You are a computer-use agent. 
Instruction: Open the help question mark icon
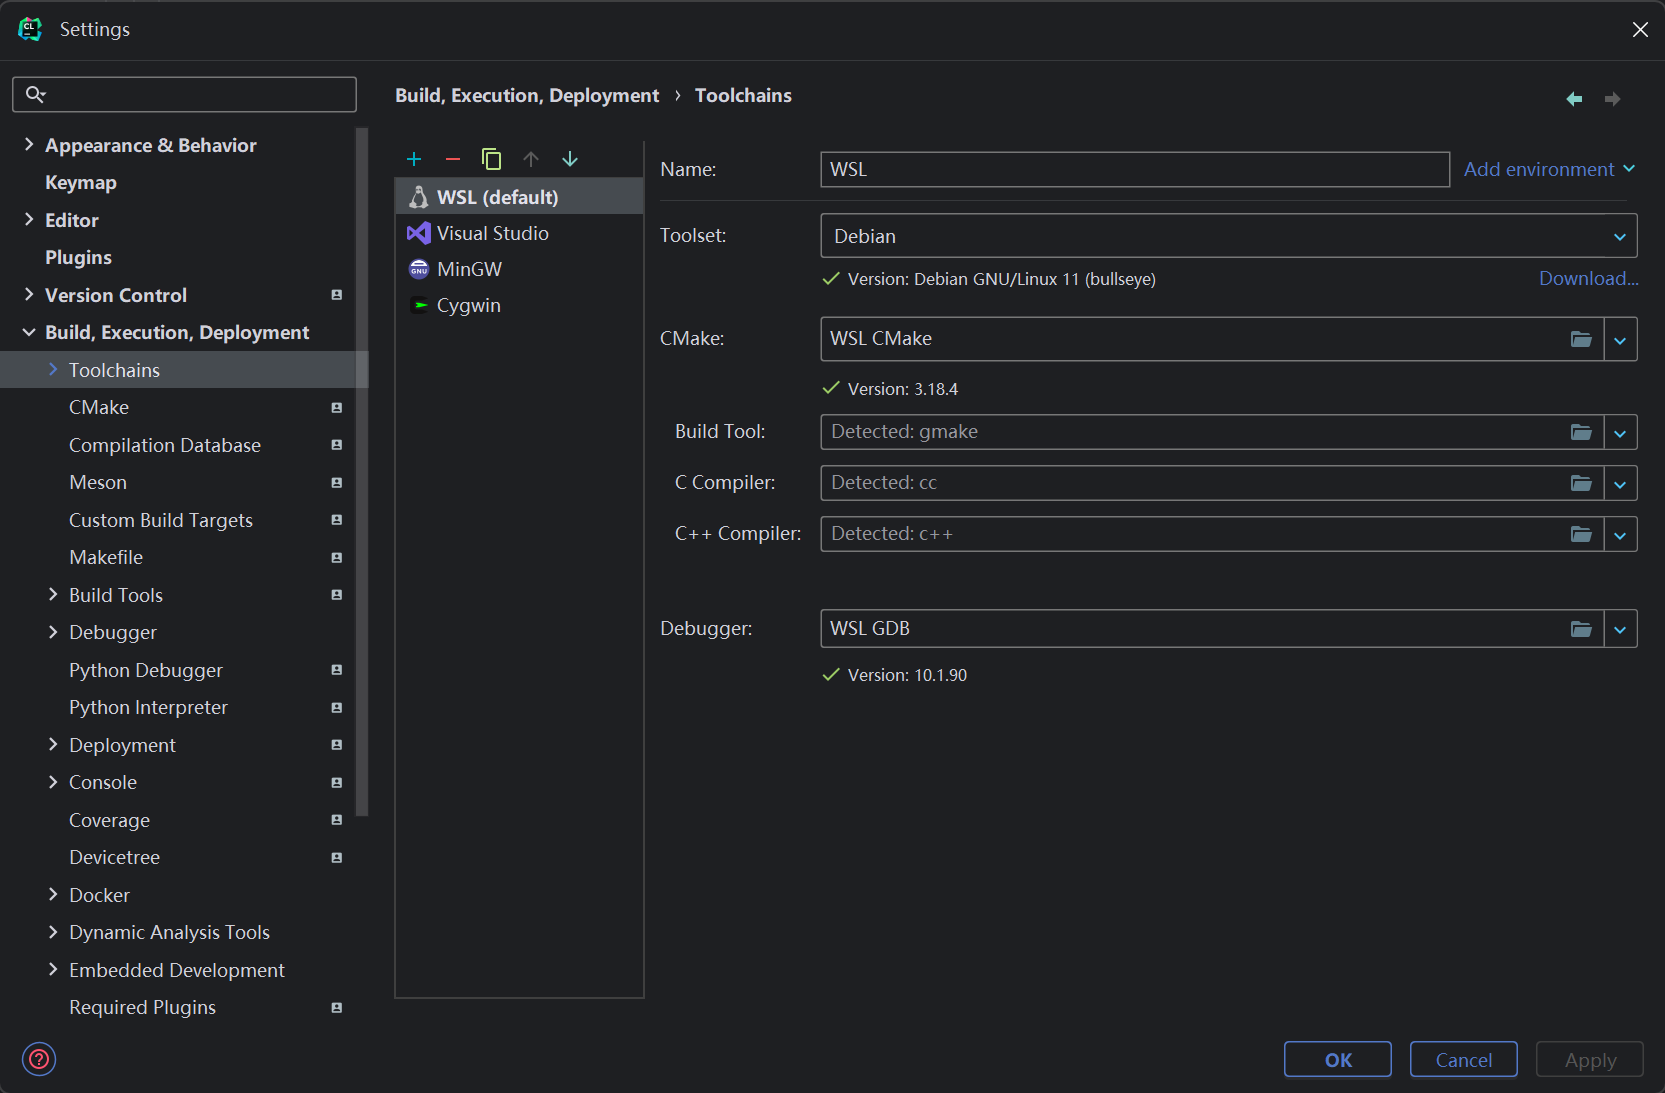click(x=39, y=1059)
